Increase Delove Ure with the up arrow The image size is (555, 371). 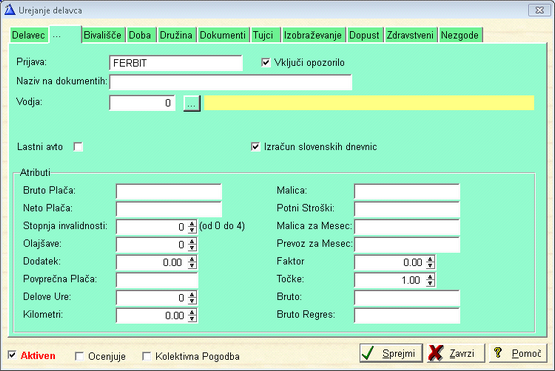(192, 295)
